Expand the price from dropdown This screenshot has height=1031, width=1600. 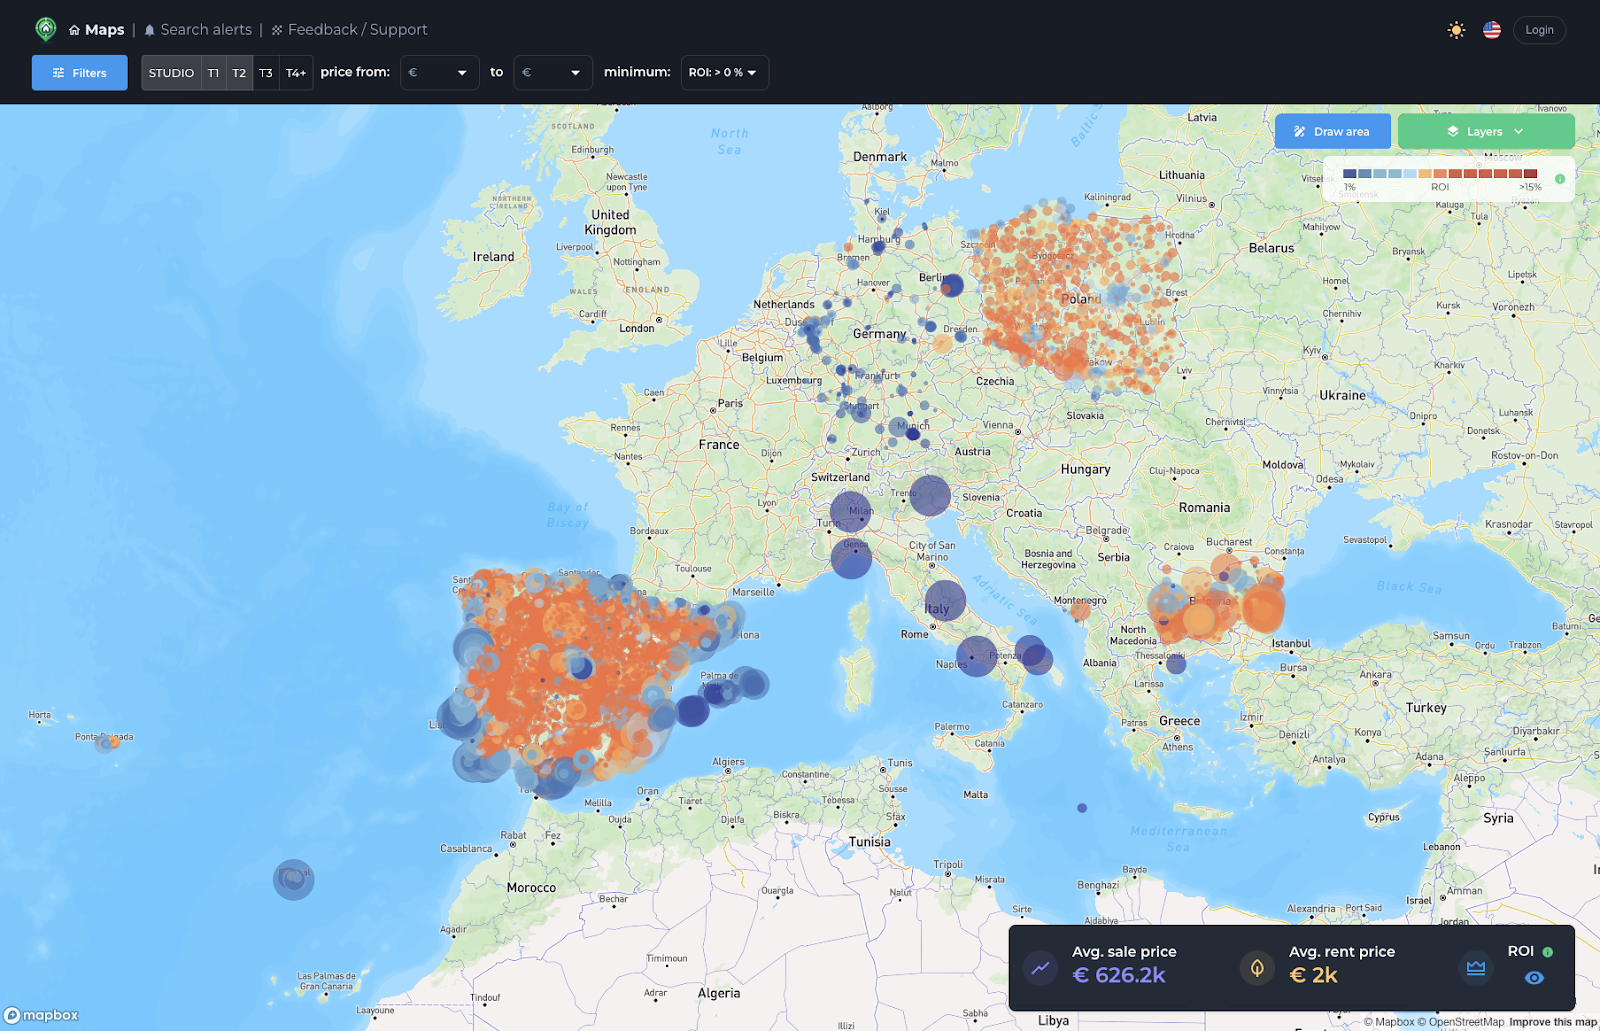(440, 73)
